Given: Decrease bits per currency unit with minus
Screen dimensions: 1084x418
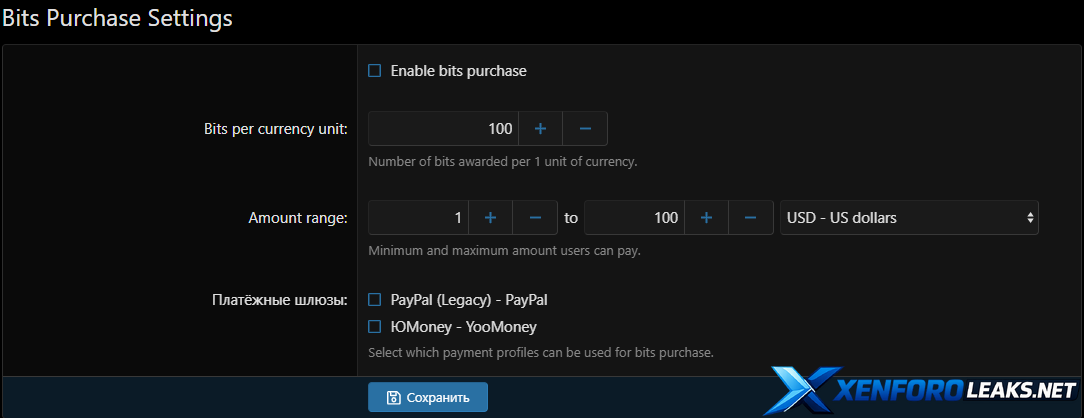Looking at the screenshot, I should (x=585, y=129).
